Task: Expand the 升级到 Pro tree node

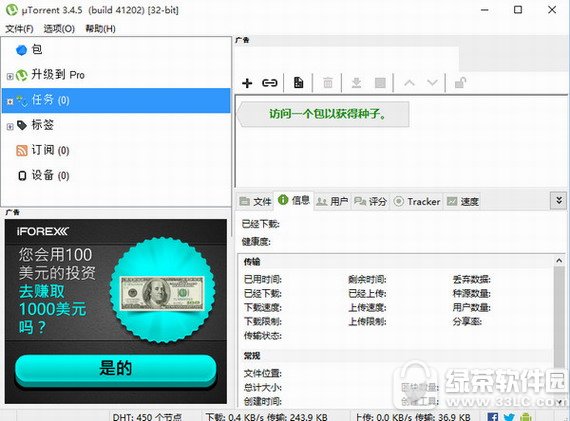Action: (10, 76)
